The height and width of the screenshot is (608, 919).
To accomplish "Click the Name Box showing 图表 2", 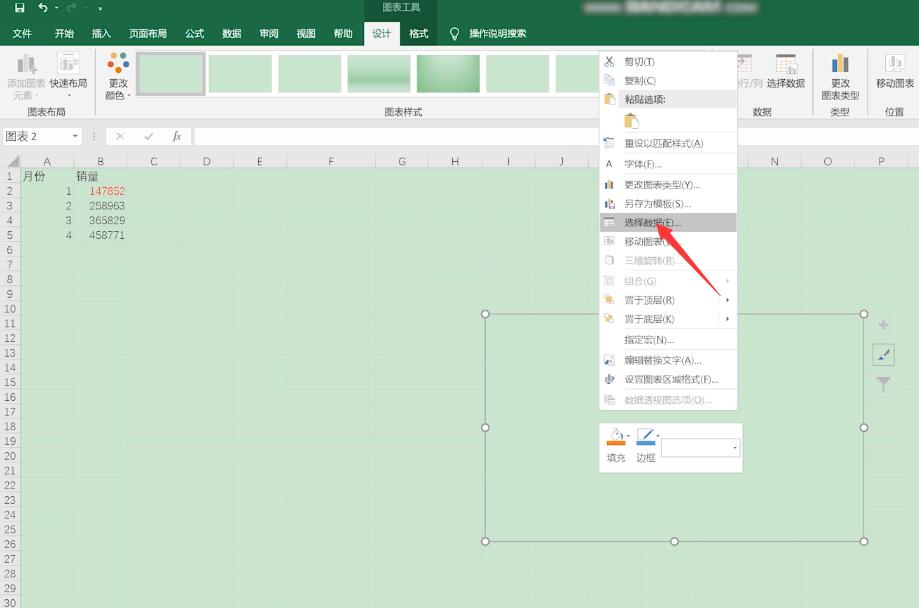I will pos(36,136).
